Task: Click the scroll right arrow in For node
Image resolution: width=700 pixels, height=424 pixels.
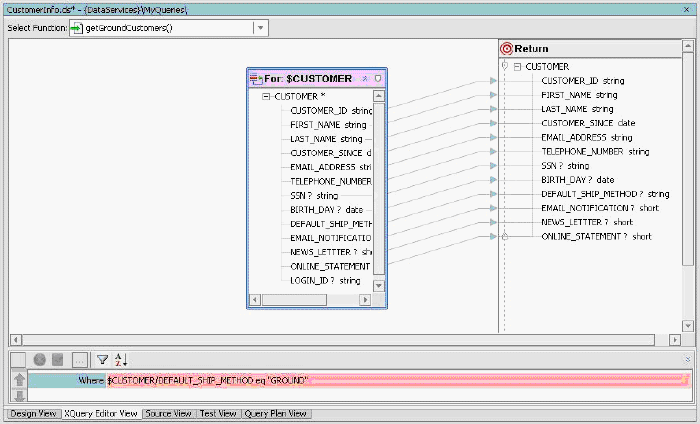Action: (365, 300)
